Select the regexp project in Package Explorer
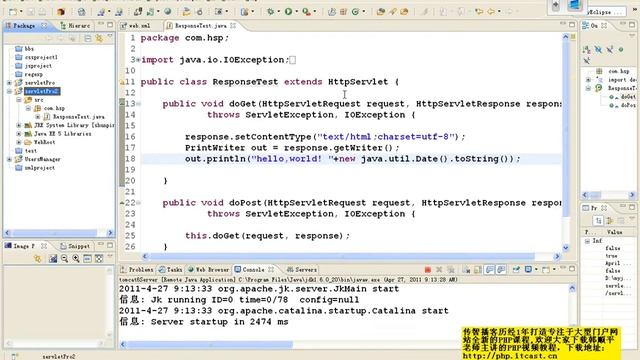 (x=33, y=74)
